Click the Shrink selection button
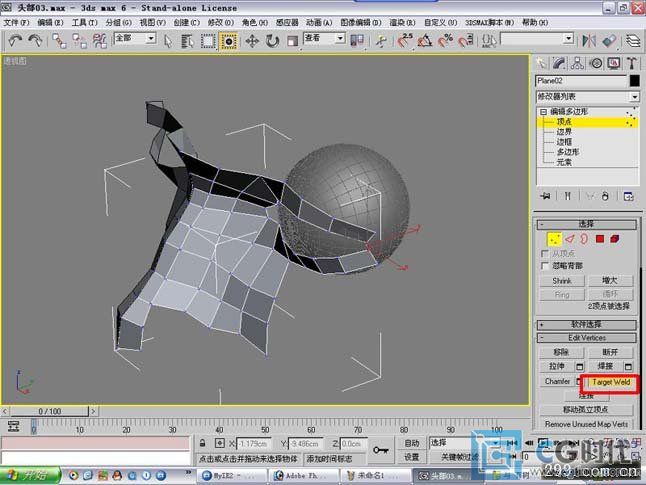Image resolution: width=646 pixels, height=485 pixels. tap(562, 281)
